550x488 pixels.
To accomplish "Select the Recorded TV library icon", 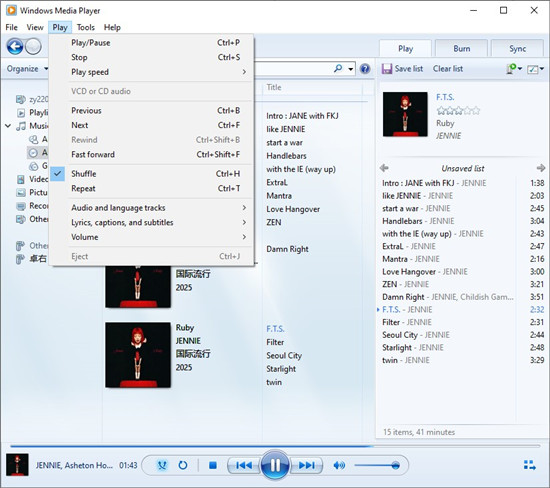I will point(21,206).
